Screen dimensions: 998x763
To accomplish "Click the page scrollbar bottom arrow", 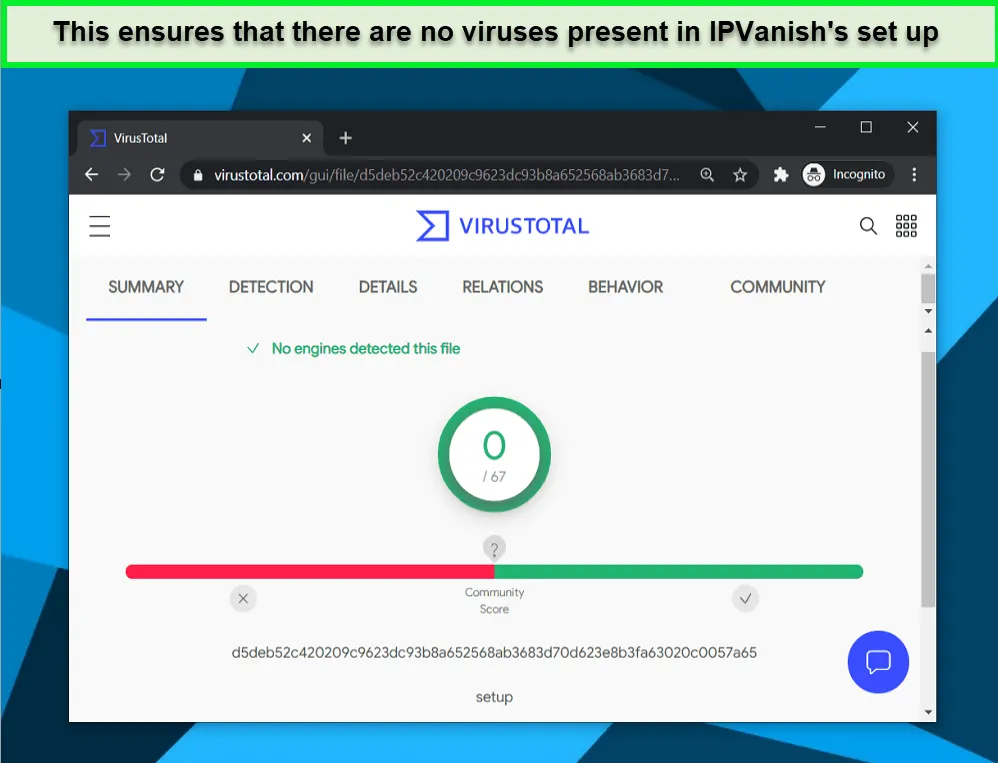I will point(928,712).
